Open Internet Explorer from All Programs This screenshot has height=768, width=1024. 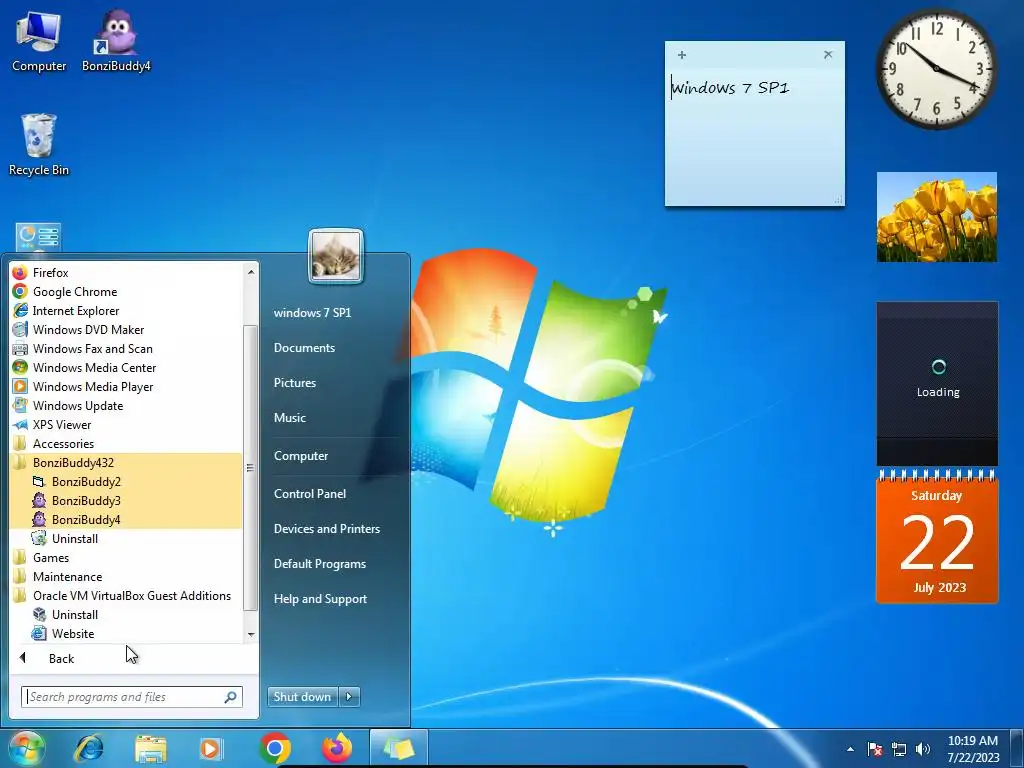[x=125, y=310]
